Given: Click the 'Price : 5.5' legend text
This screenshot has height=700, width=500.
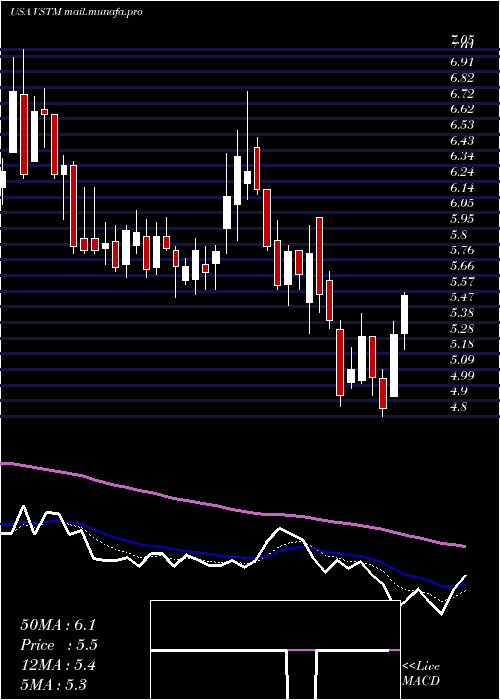Looking at the screenshot, I should click(x=58, y=645).
